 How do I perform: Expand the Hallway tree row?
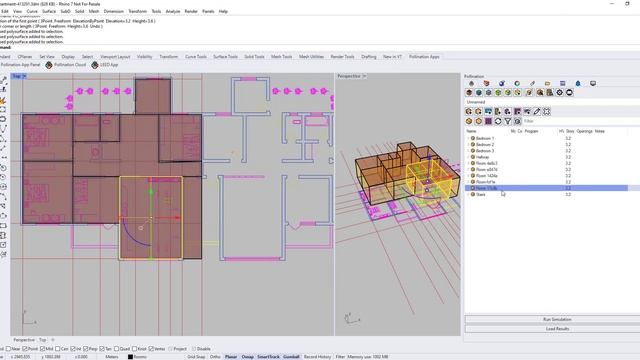click(468, 157)
